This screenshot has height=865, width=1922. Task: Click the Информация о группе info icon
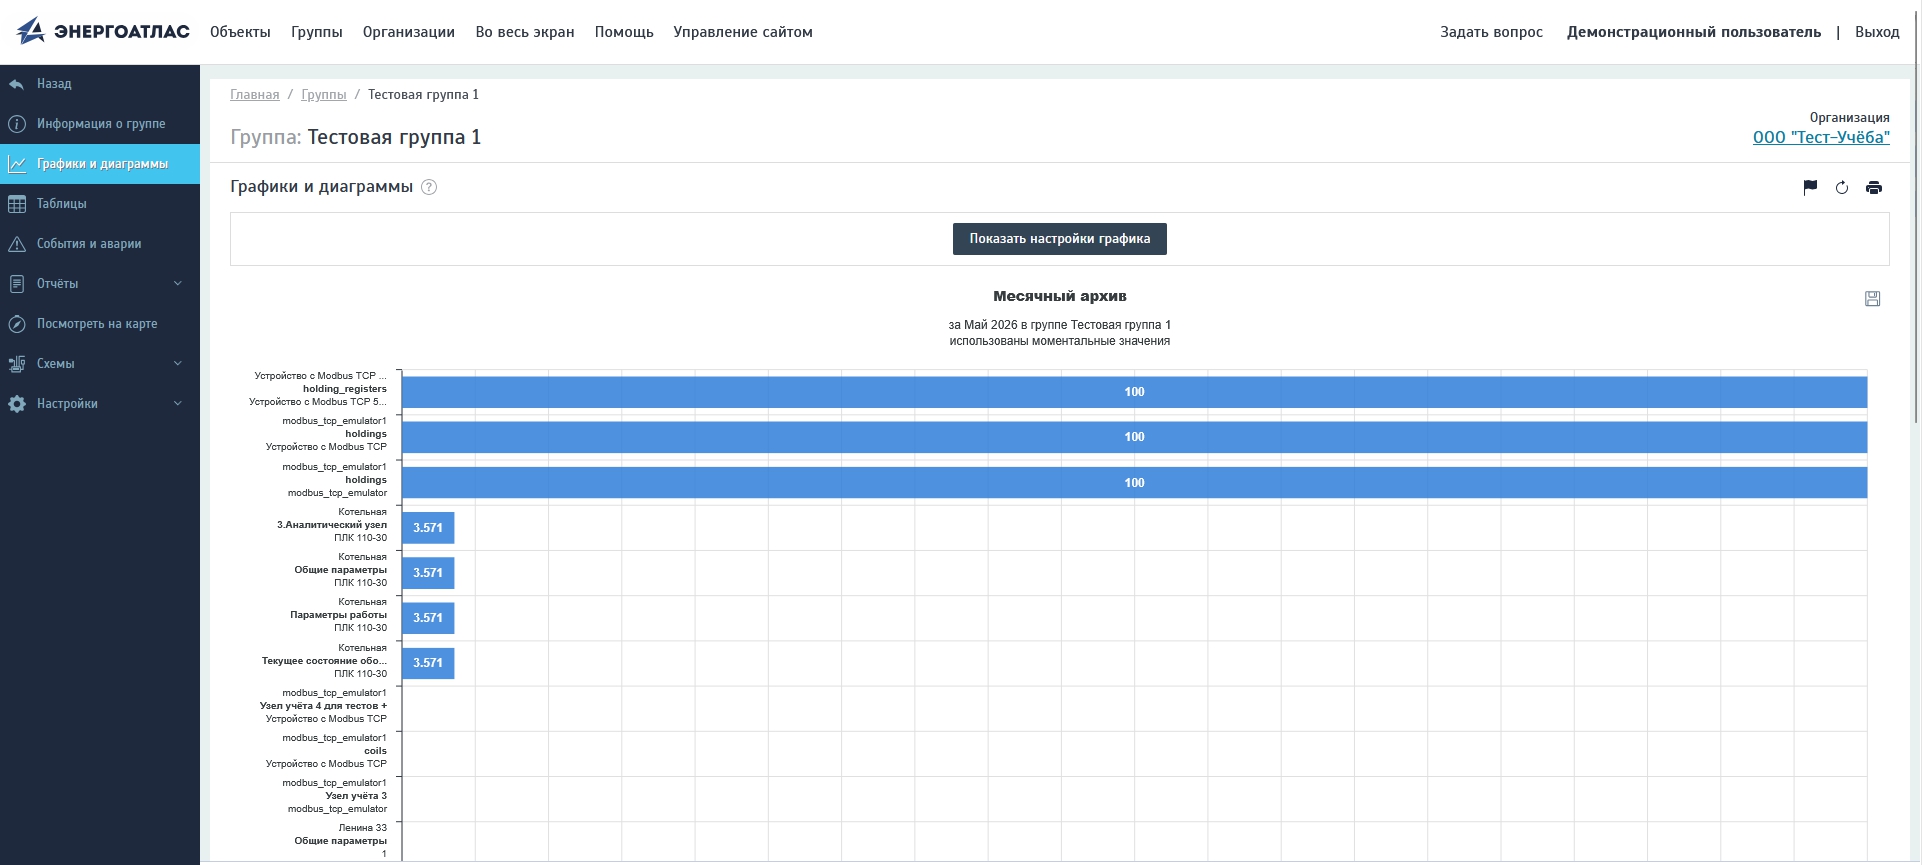tap(17, 124)
